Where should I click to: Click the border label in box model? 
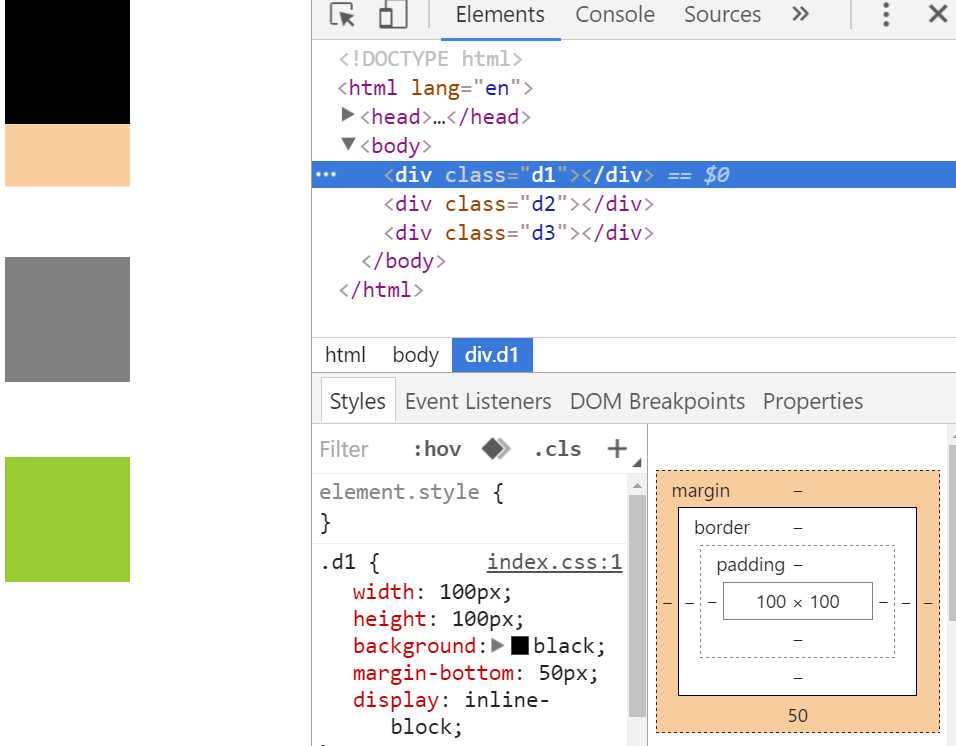(722, 527)
